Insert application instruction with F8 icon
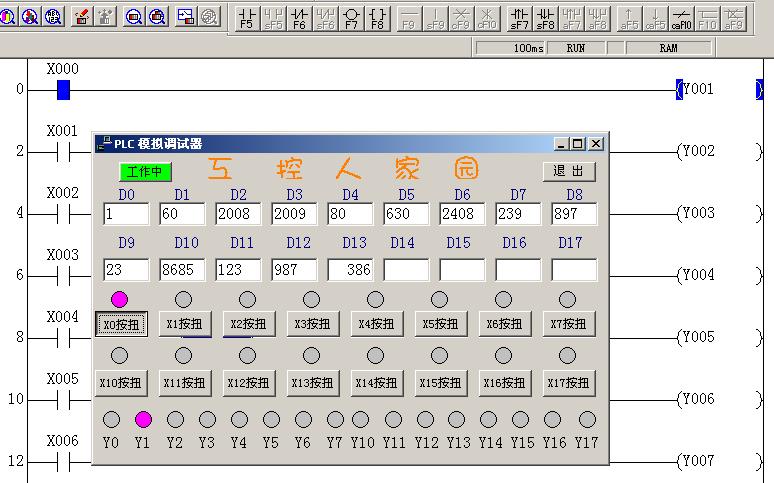The height and width of the screenshot is (483, 774). (x=377, y=17)
